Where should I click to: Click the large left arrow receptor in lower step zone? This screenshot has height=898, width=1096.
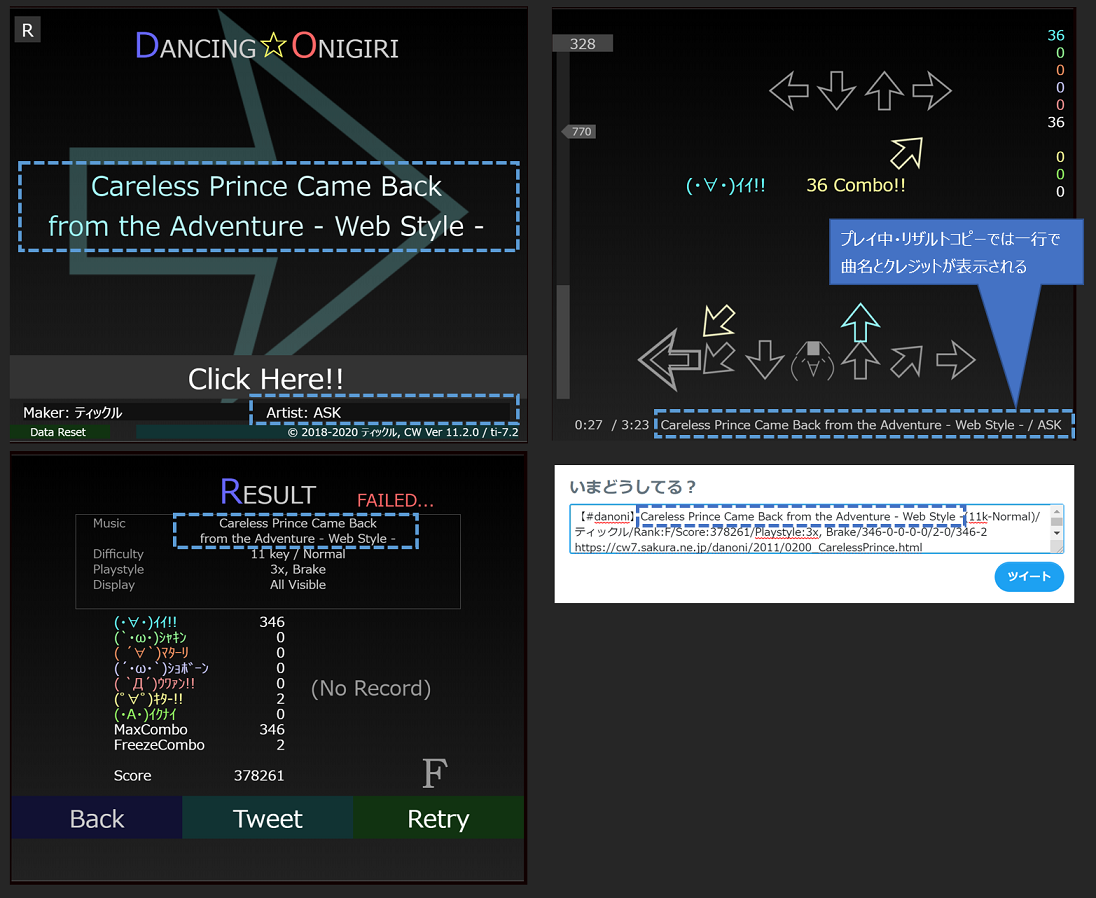tap(670, 360)
